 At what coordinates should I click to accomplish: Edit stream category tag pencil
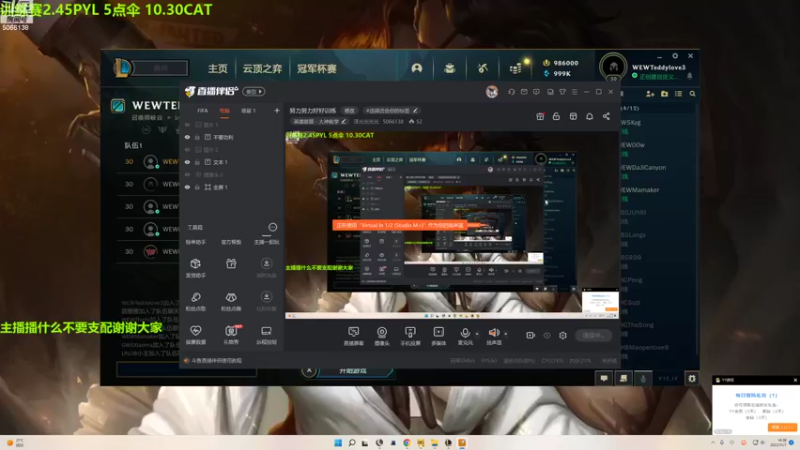(344, 121)
